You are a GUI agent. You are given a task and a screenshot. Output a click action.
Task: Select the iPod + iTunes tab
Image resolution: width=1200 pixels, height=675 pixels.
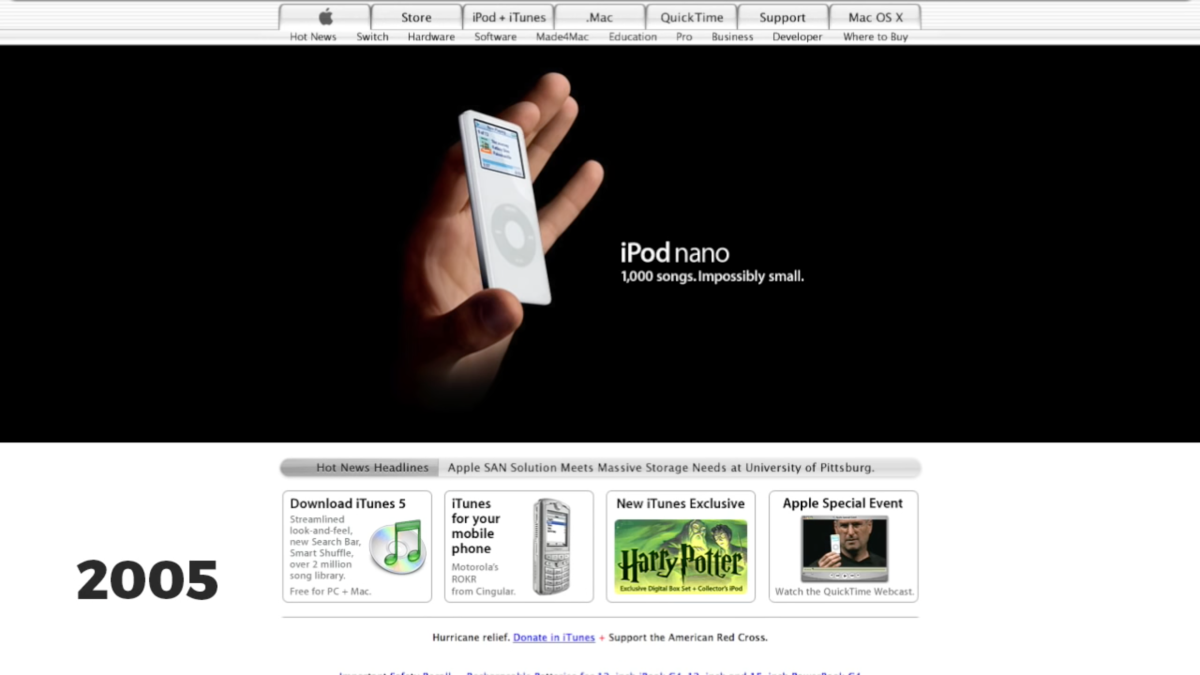pyautogui.click(x=508, y=17)
